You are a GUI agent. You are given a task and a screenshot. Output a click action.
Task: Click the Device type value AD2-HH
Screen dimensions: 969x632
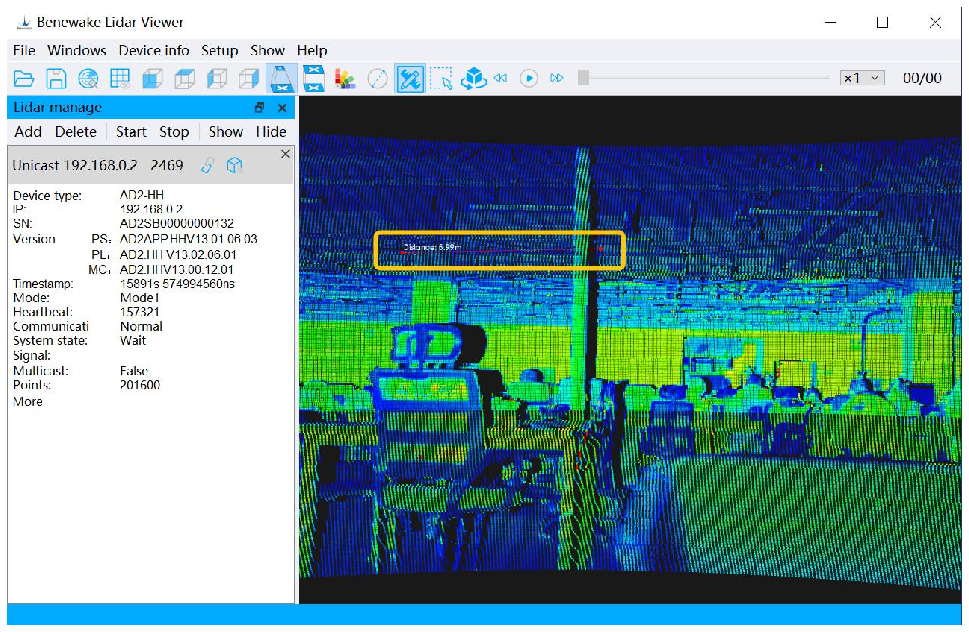tap(142, 195)
